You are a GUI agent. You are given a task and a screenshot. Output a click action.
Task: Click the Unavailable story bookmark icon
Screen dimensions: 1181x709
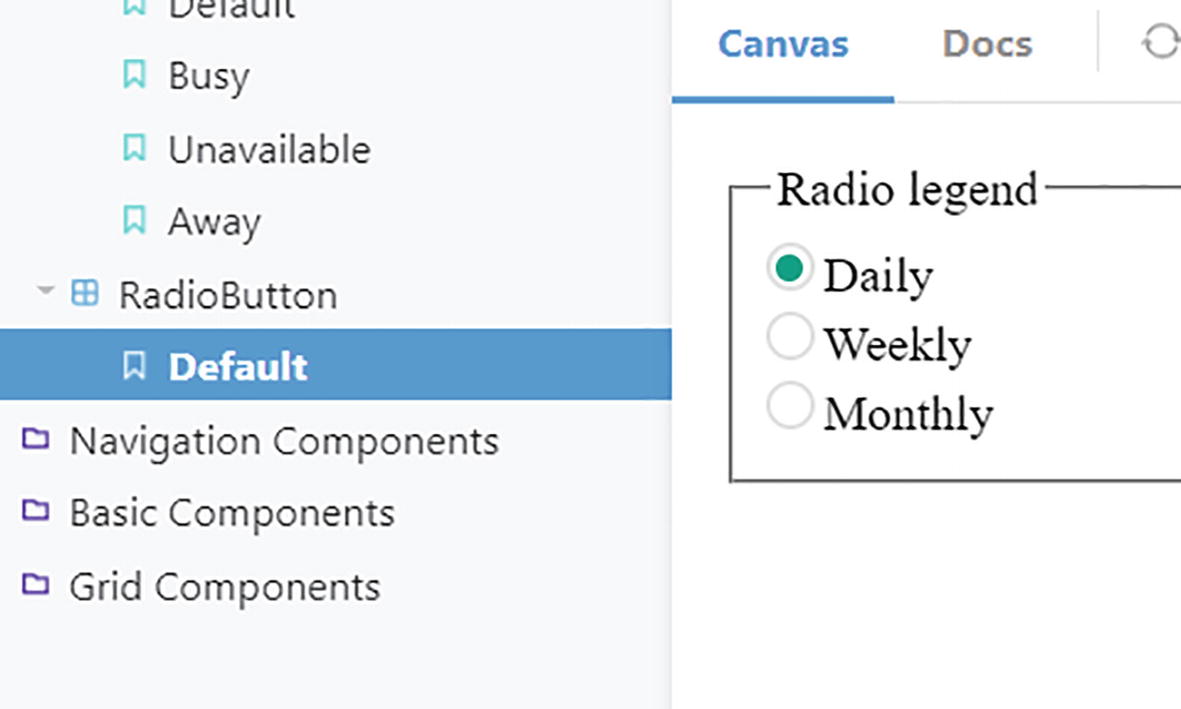[133, 149]
